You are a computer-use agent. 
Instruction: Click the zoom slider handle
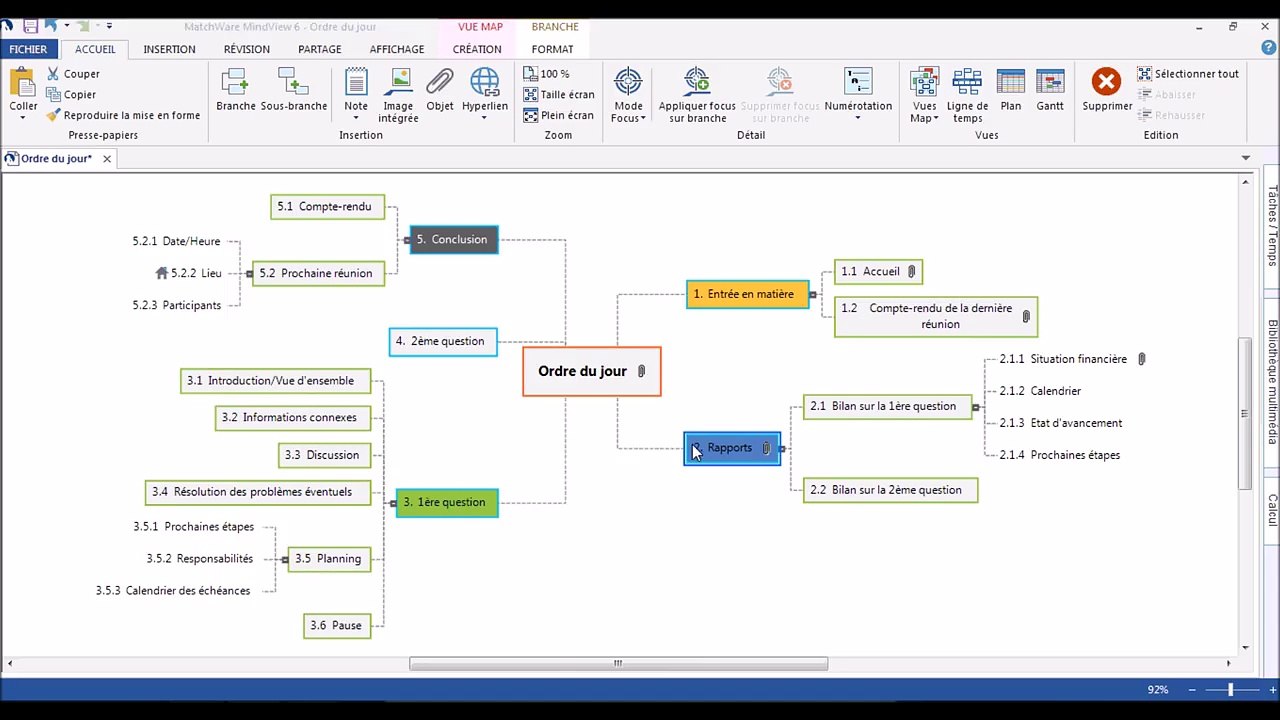coord(1230,690)
